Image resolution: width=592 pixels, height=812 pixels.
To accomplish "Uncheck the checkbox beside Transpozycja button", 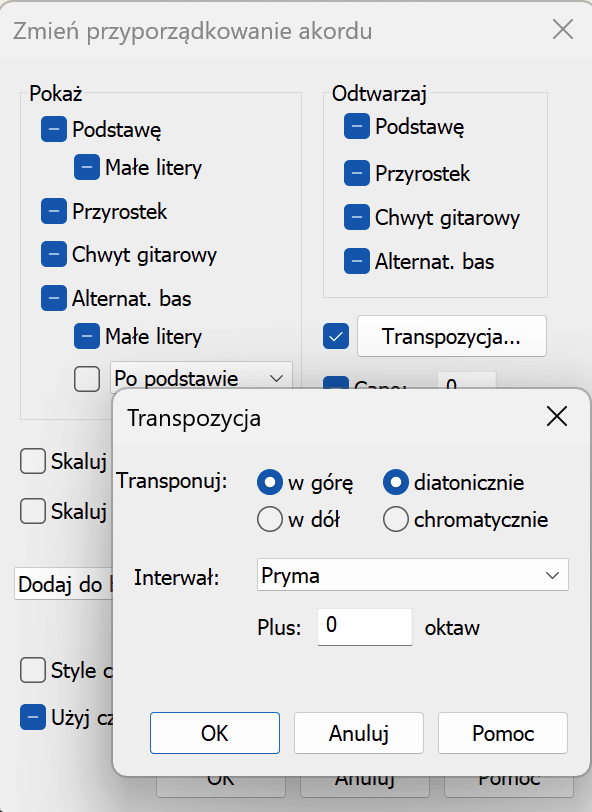I will (x=336, y=336).
